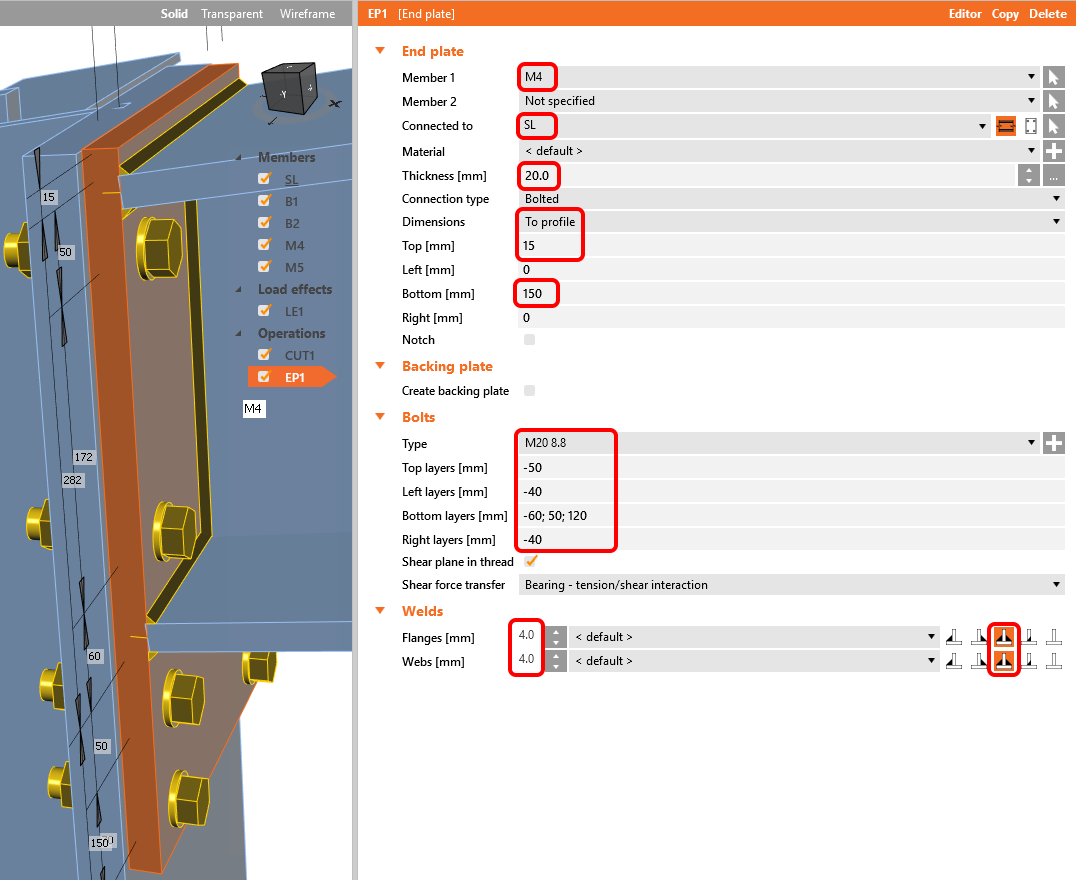
Task: Select double fillet weld icon for Flanges
Action: [x=1004, y=637]
